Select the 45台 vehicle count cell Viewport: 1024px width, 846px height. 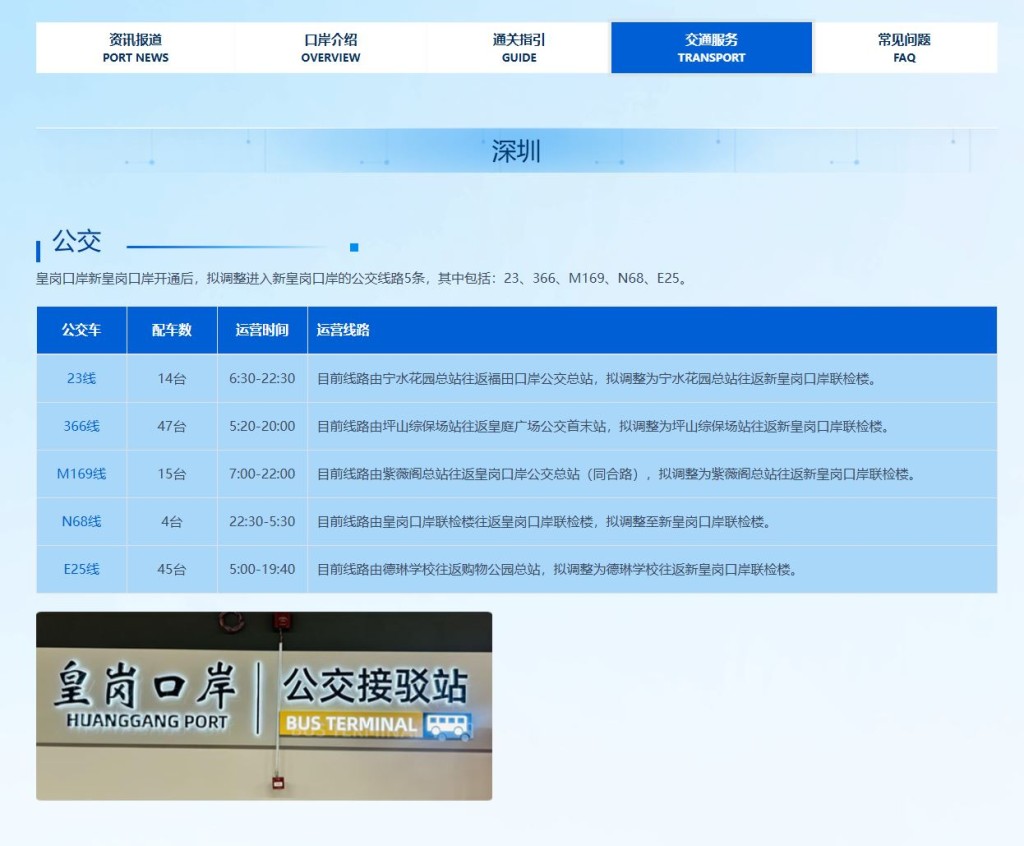(172, 569)
